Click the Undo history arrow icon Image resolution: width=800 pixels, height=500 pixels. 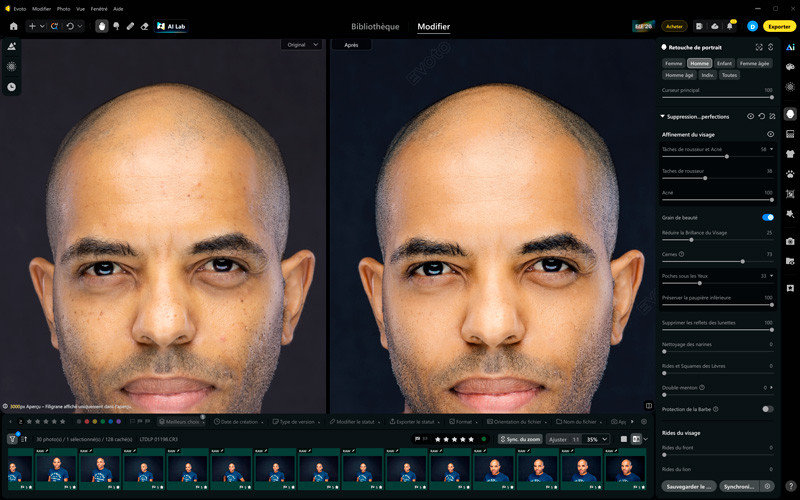point(70,27)
